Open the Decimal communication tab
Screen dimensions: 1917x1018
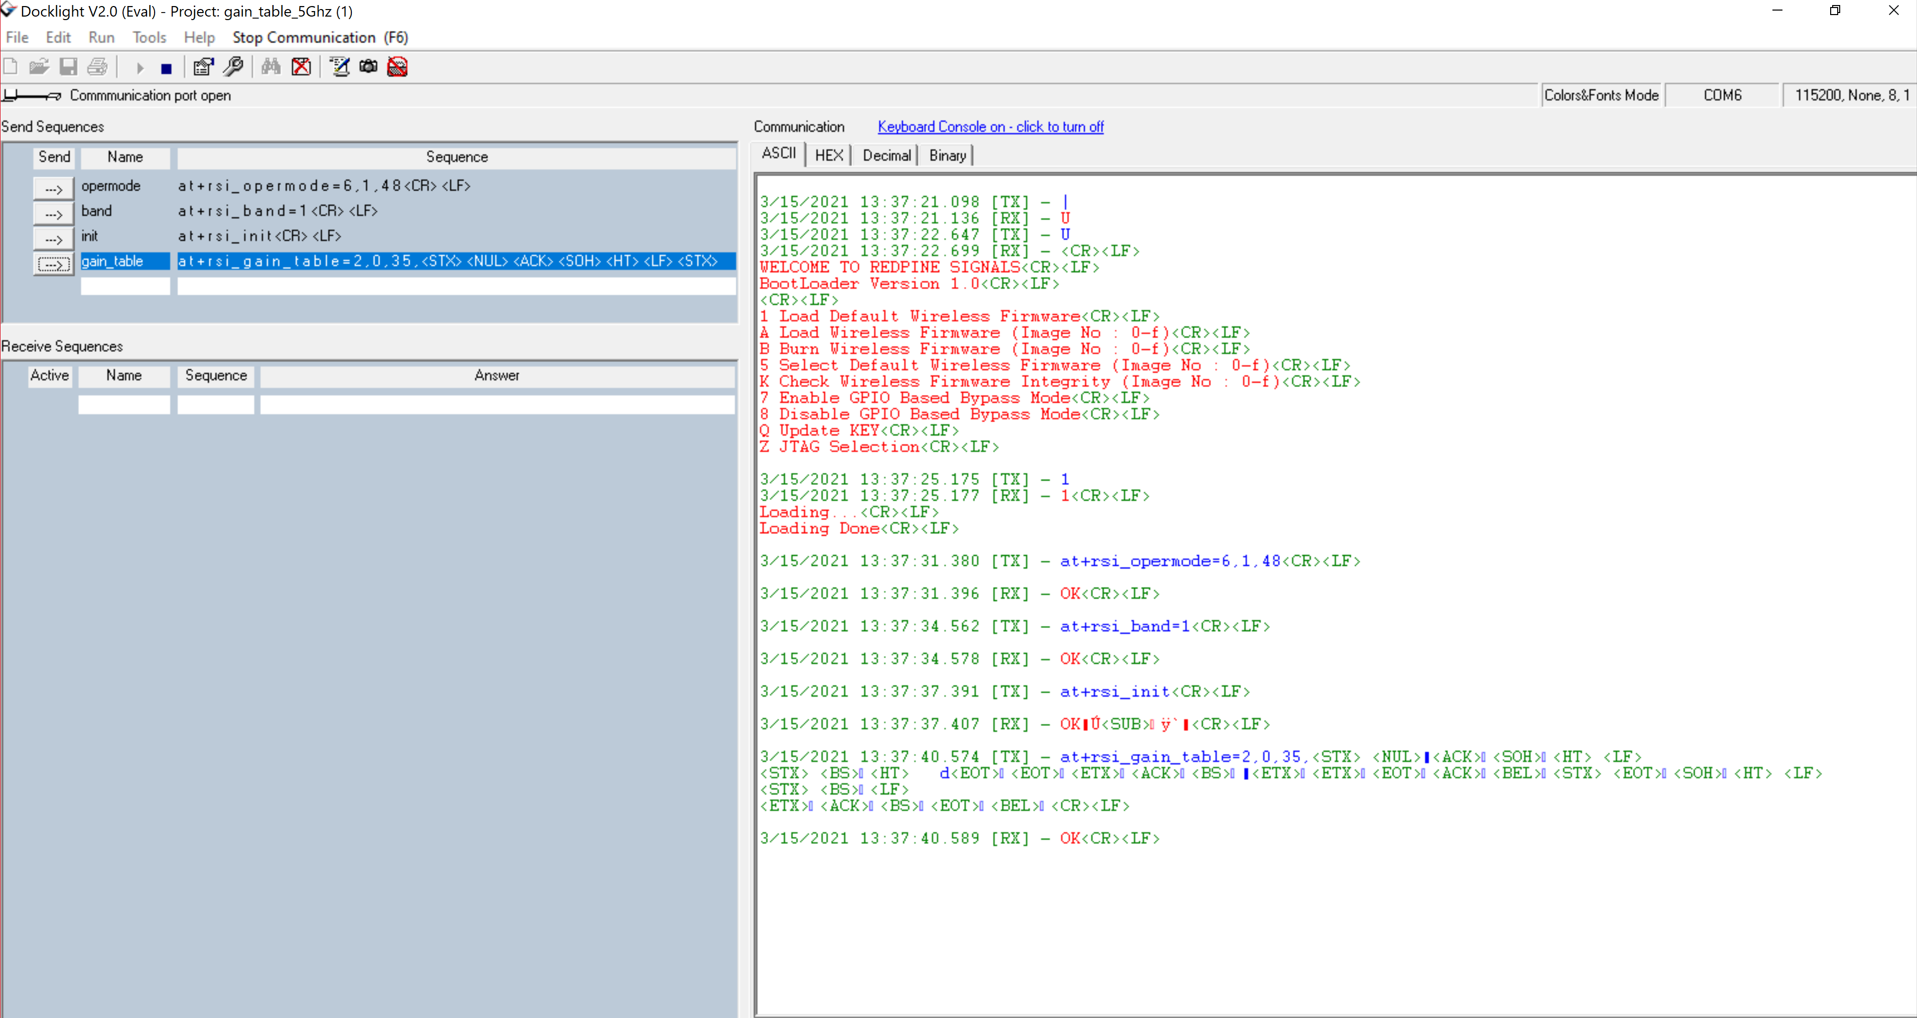point(885,155)
